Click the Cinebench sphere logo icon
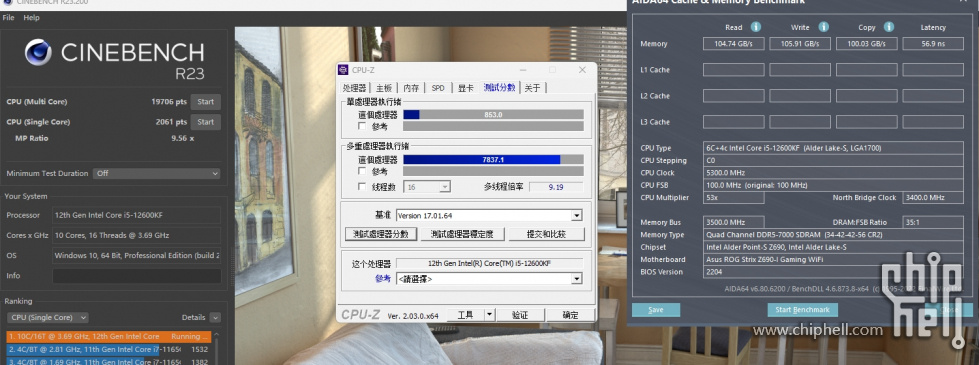Image resolution: width=979 pixels, height=365 pixels. click(x=37, y=52)
